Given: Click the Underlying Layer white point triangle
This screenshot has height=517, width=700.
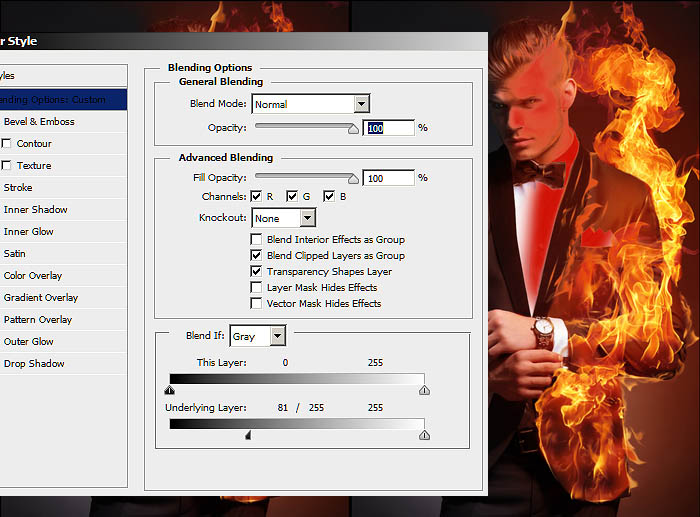Looking at the screenshot, I should [x=424, y=435].
